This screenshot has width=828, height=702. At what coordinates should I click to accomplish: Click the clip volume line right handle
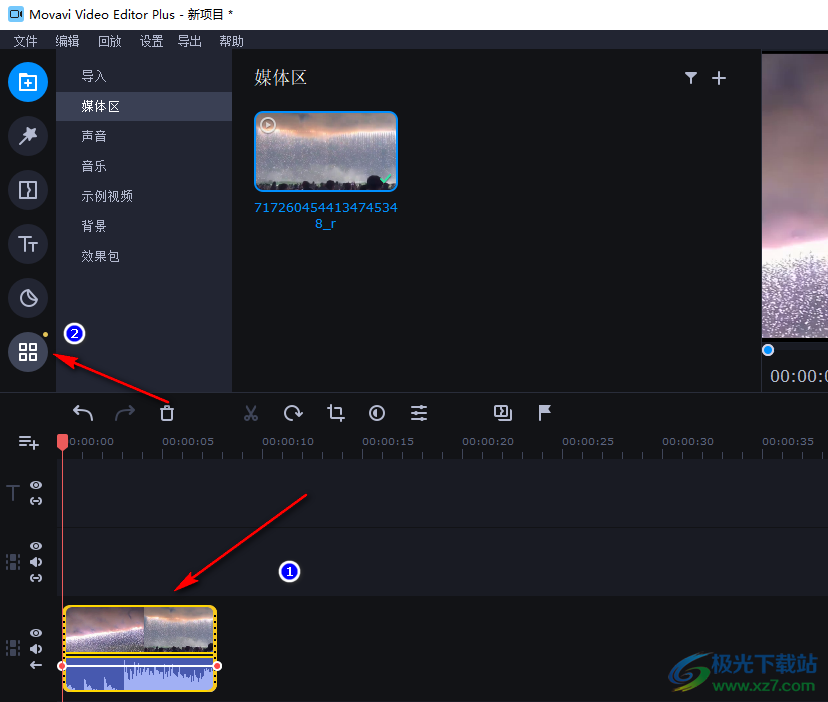[x=217, y=666]
